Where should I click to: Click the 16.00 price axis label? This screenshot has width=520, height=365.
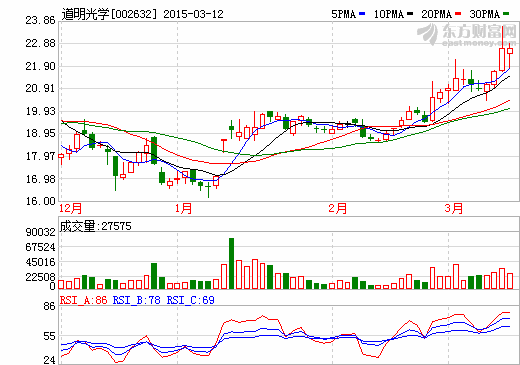pyautogui.click(x=40, y=201)
